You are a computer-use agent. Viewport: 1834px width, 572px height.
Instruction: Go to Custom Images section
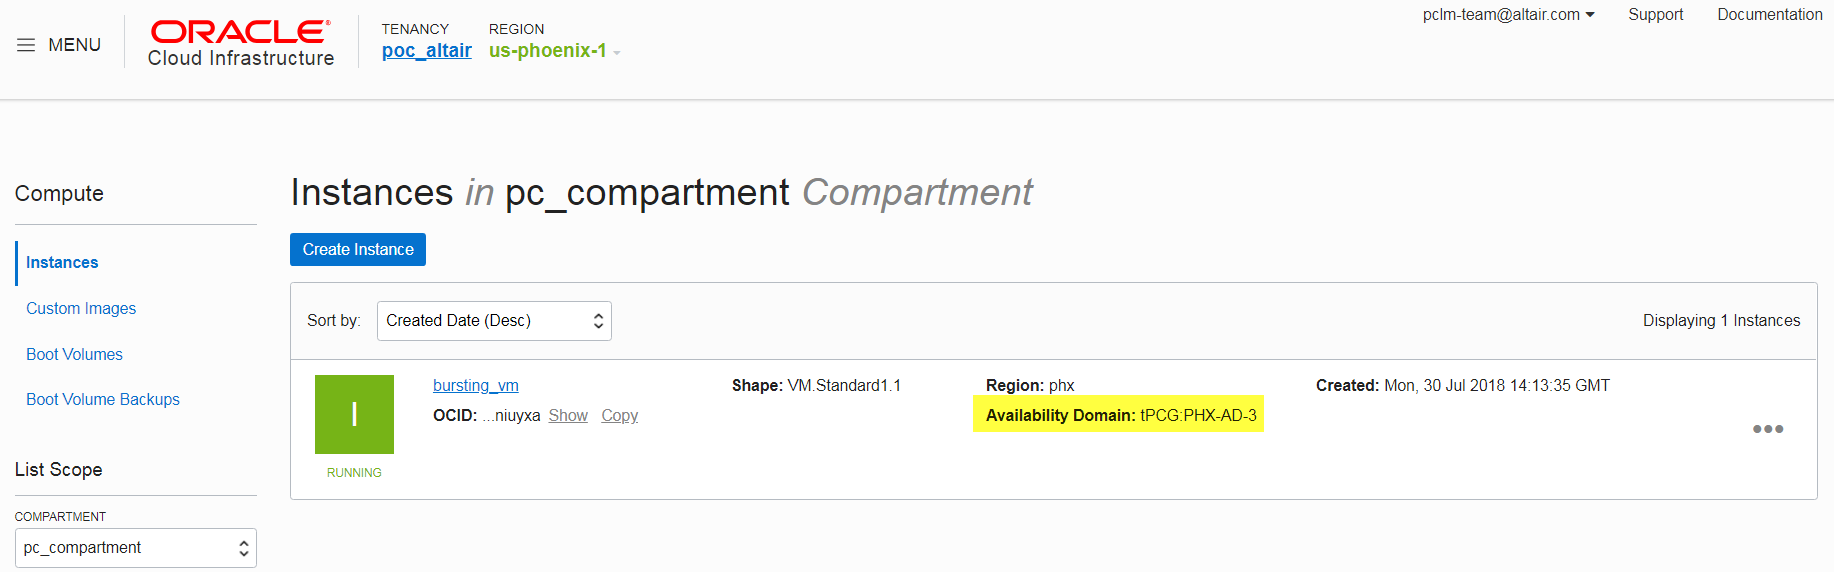point(81,309)
